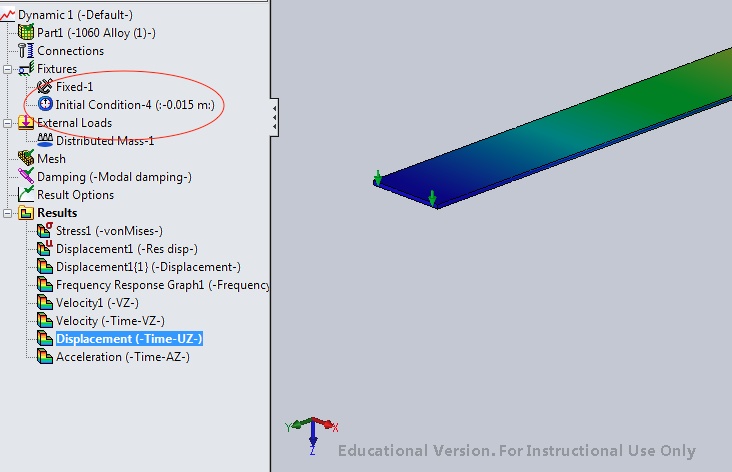Image resolution: width=732 pixels, height=472 pixels.
Task: Select the Fixed-1 fixture
Action: coord(75,86)
